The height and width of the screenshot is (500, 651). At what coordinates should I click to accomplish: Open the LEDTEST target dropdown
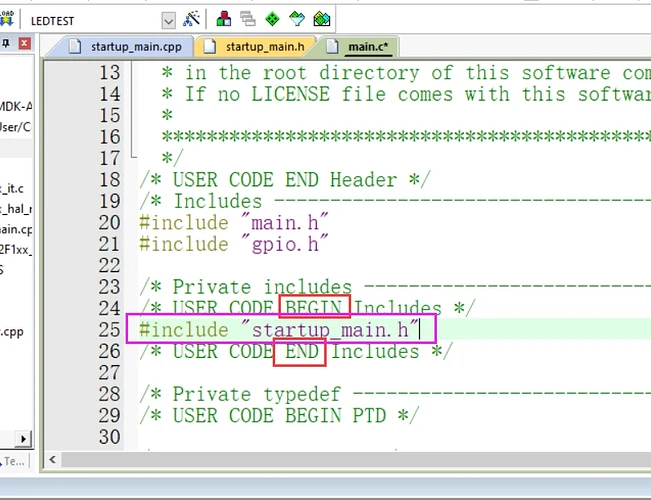click(167, 20)
